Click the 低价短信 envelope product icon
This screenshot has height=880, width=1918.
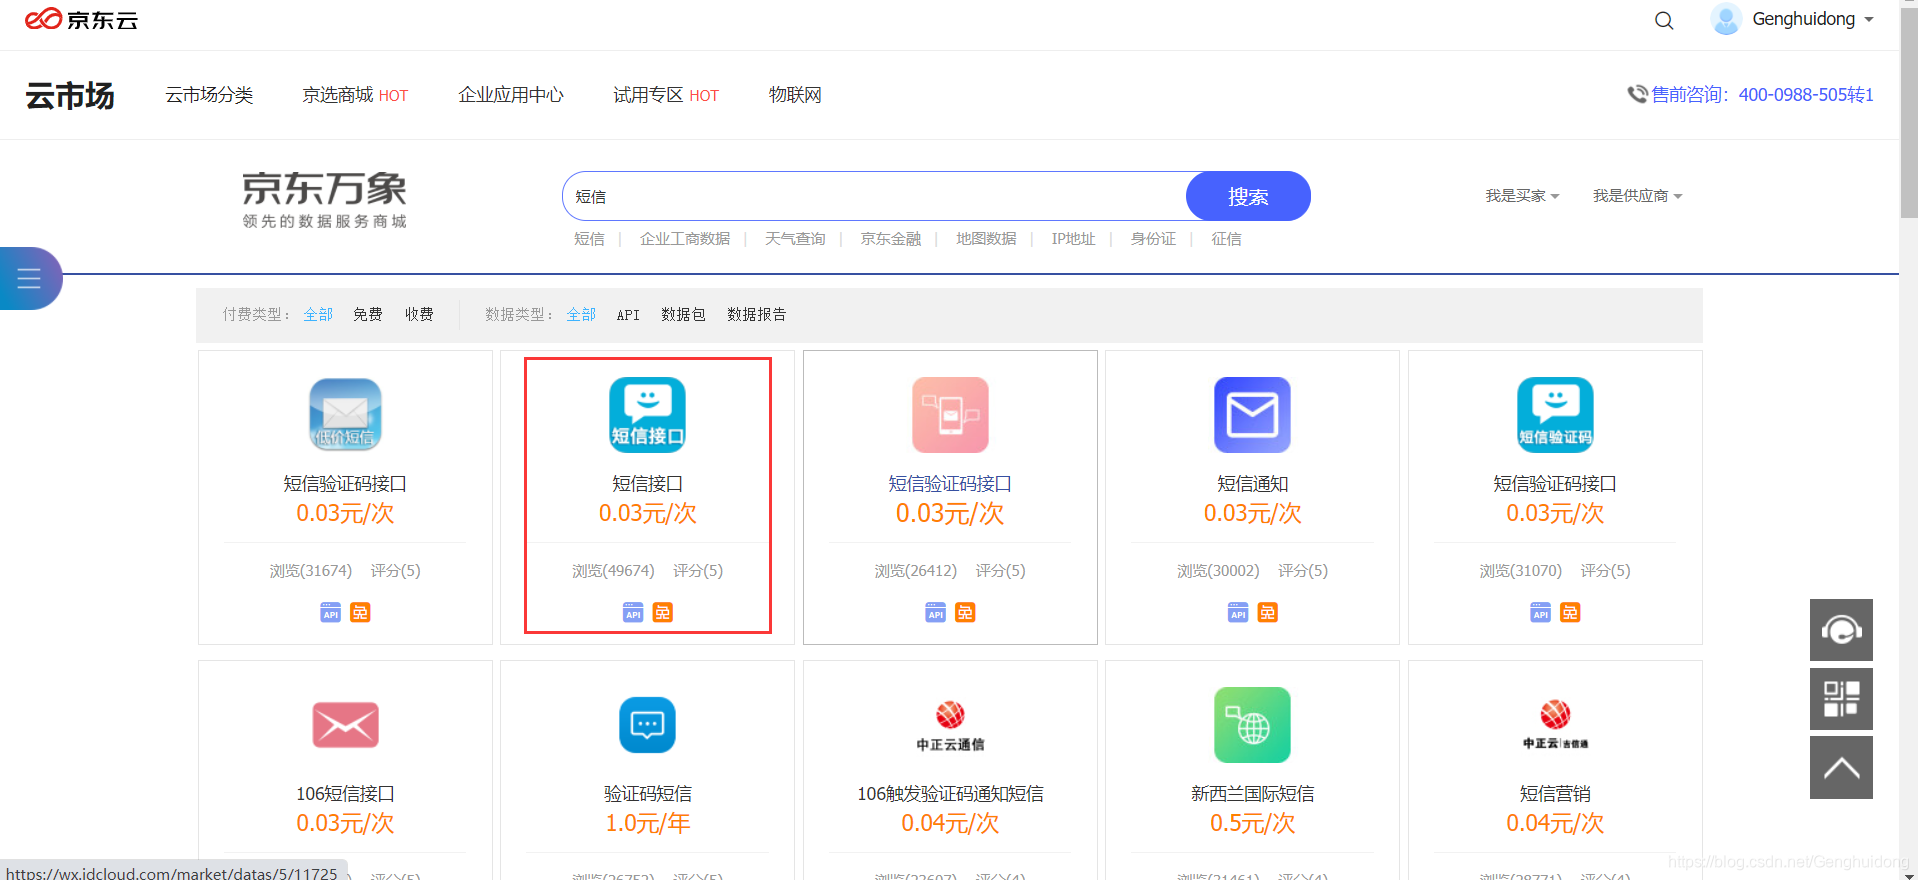345,415
